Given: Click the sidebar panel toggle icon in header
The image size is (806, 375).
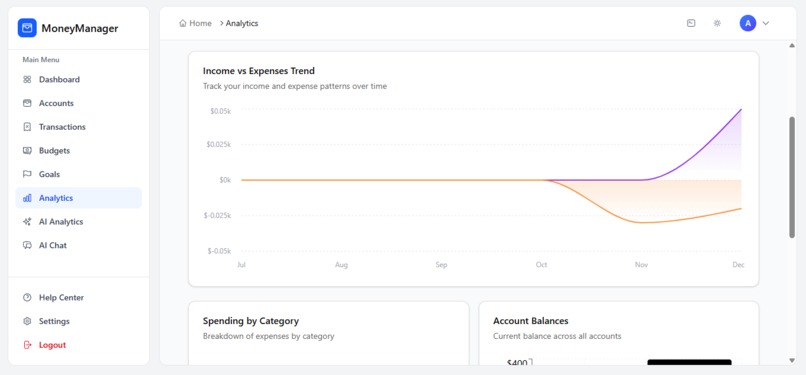Looking at the screenshot, I should tap(691, 23).
